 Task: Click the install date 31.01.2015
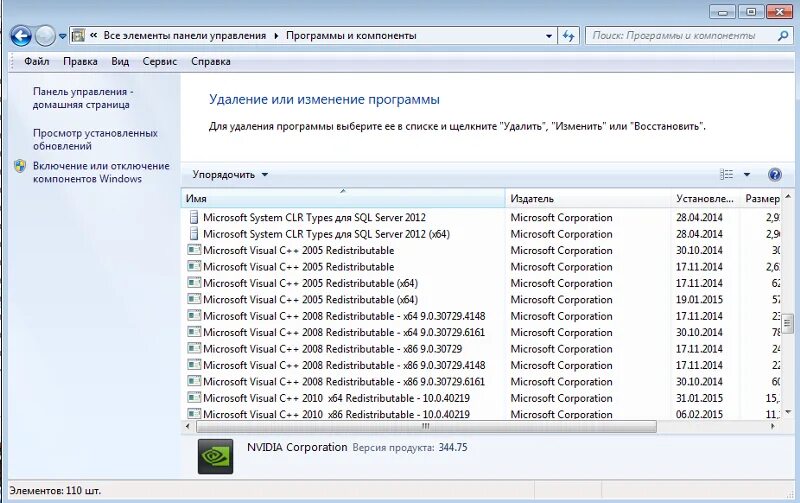[x=699, y=398]
